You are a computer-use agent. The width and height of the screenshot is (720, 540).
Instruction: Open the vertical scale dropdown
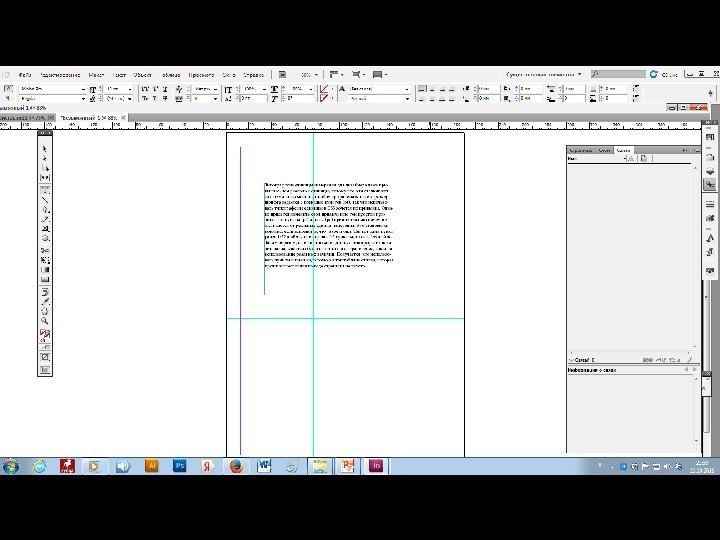(x=264, y=89)
